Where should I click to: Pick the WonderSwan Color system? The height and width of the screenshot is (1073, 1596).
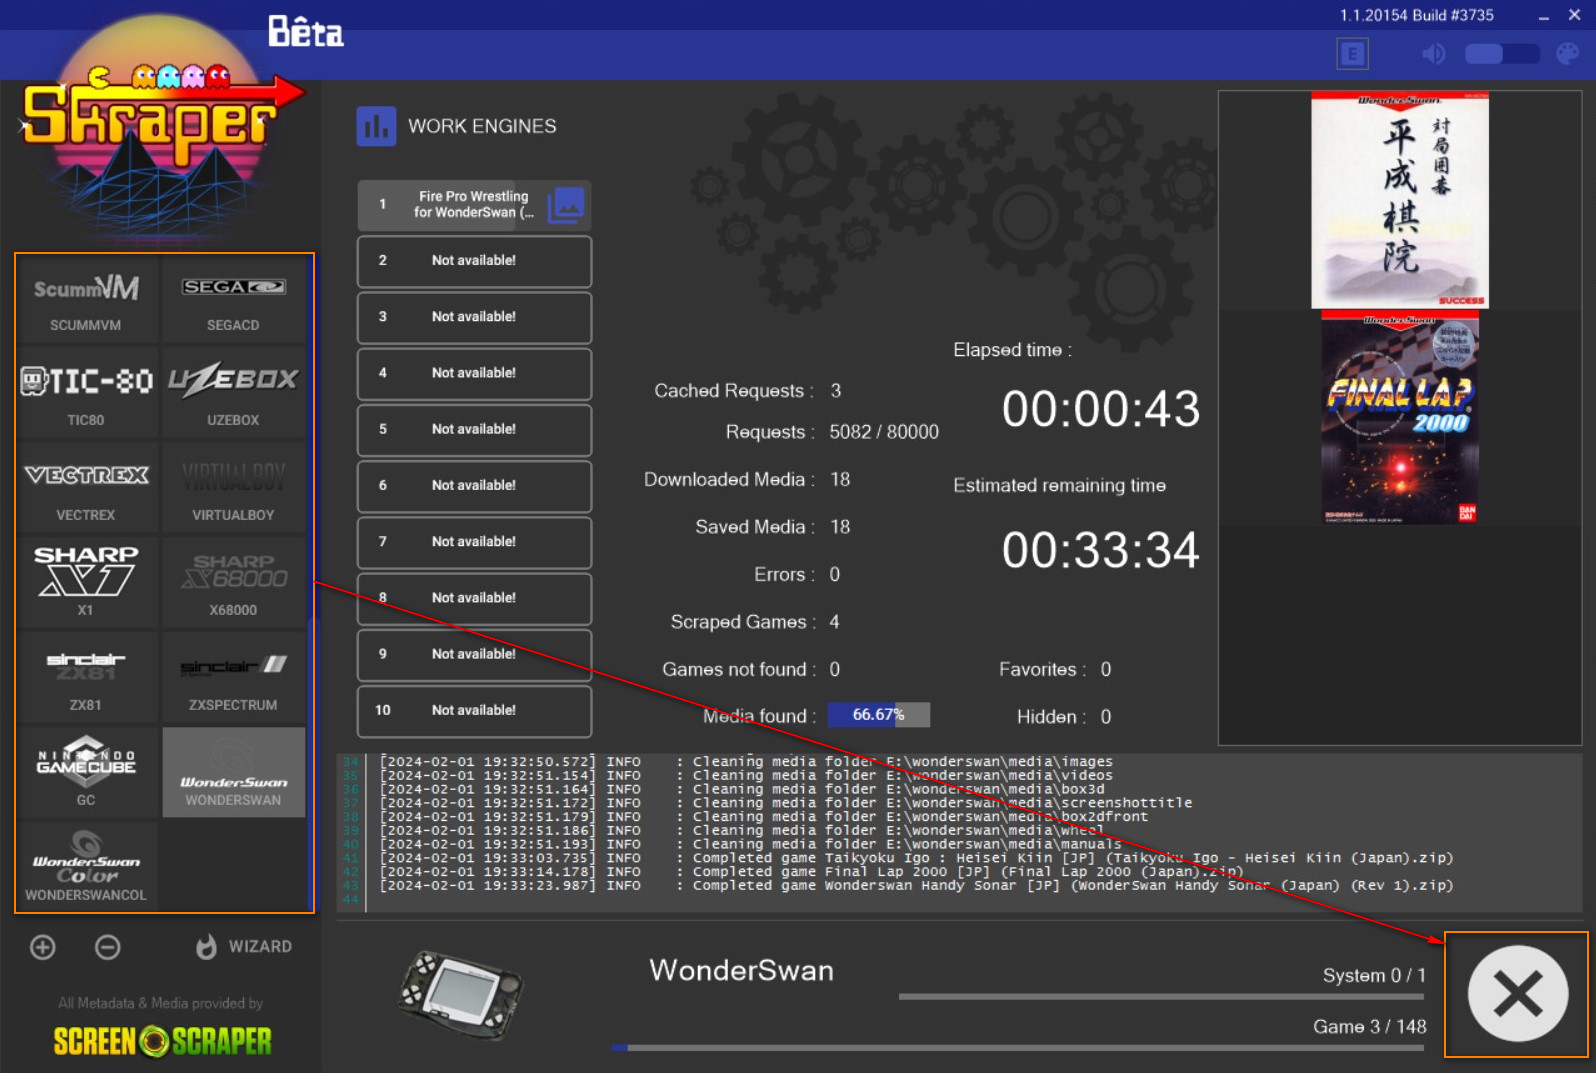[86, 867]
